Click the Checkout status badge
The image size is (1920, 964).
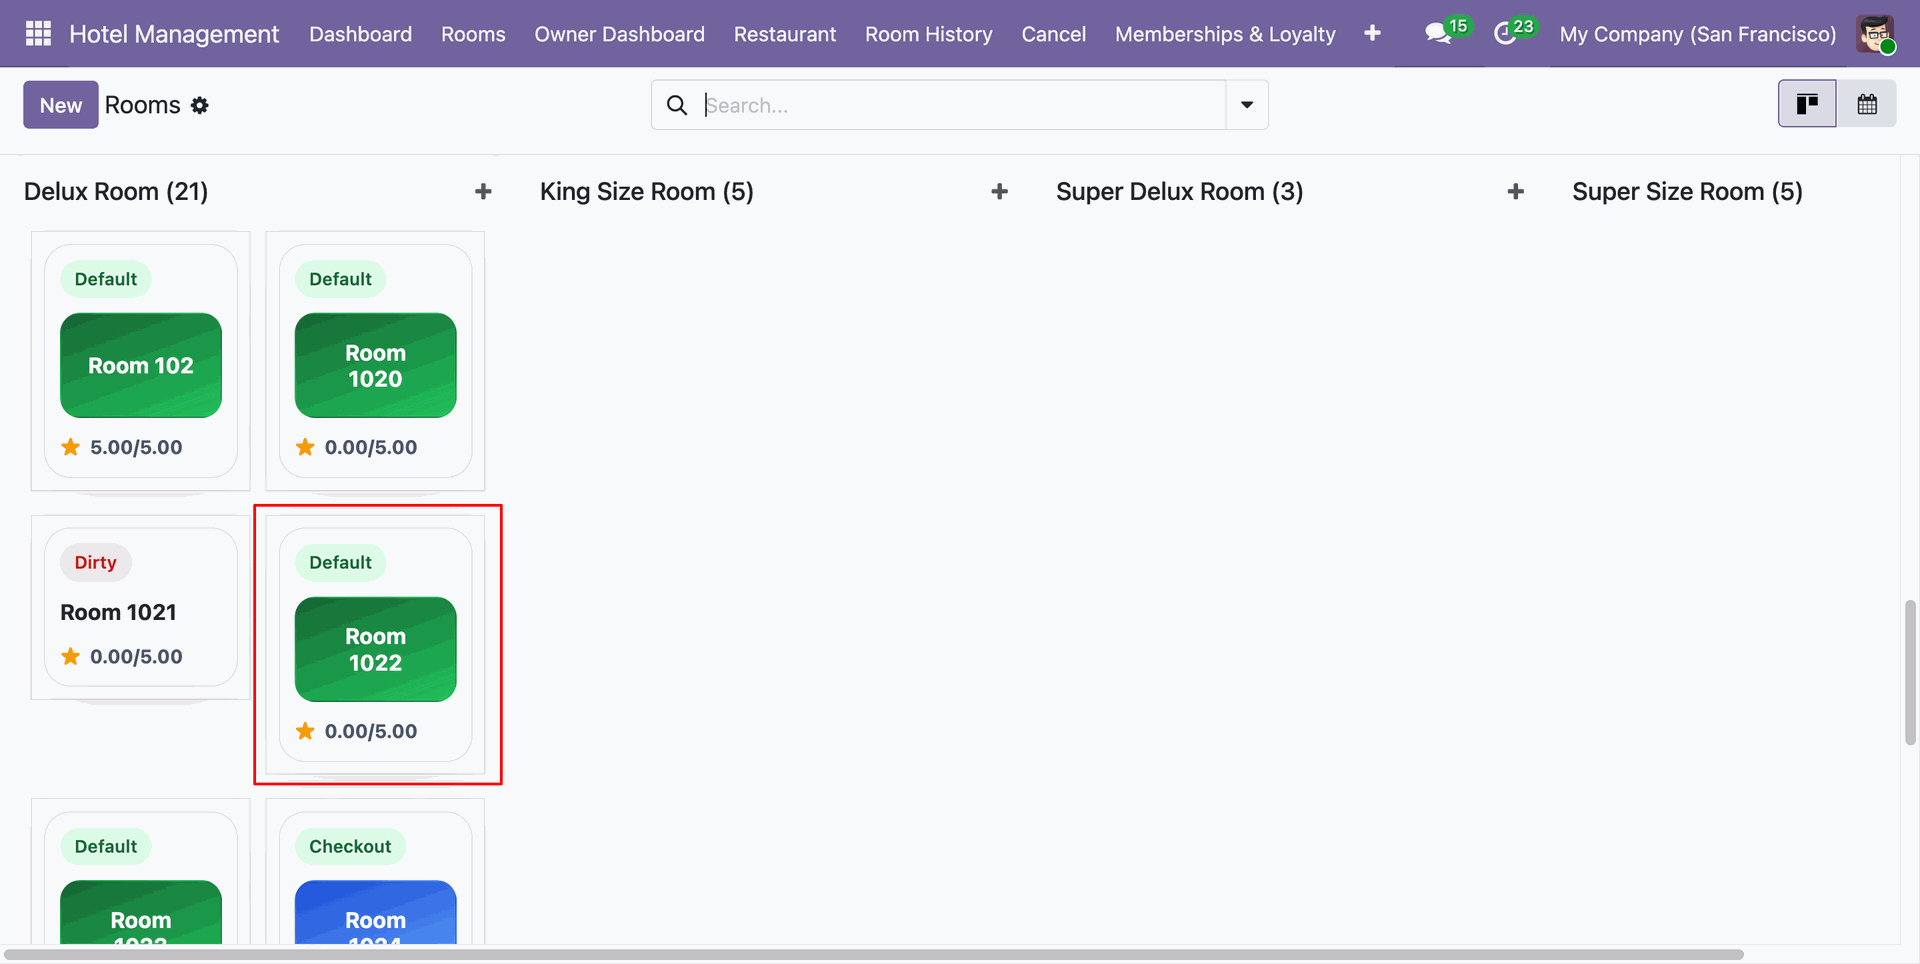(350, 846)
